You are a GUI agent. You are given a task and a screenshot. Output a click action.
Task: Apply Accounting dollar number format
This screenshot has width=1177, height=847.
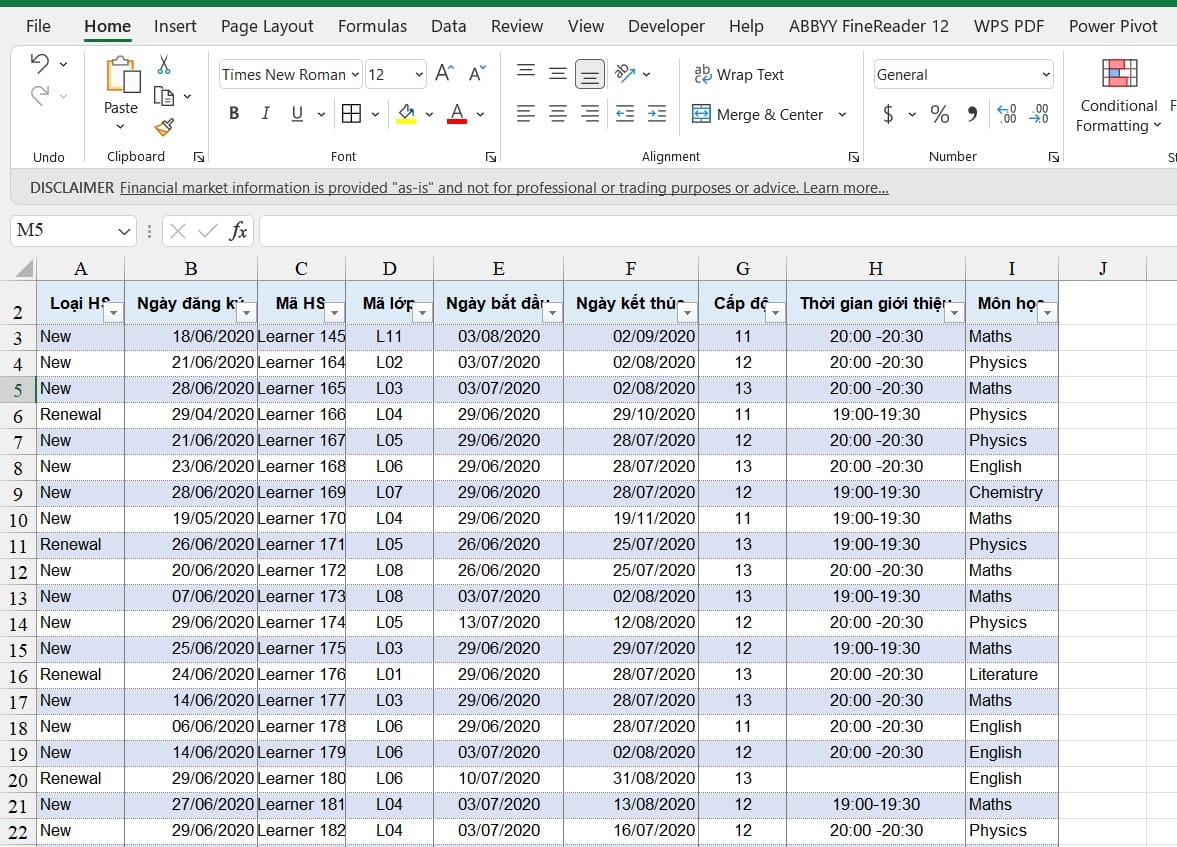tap(888, 114)
